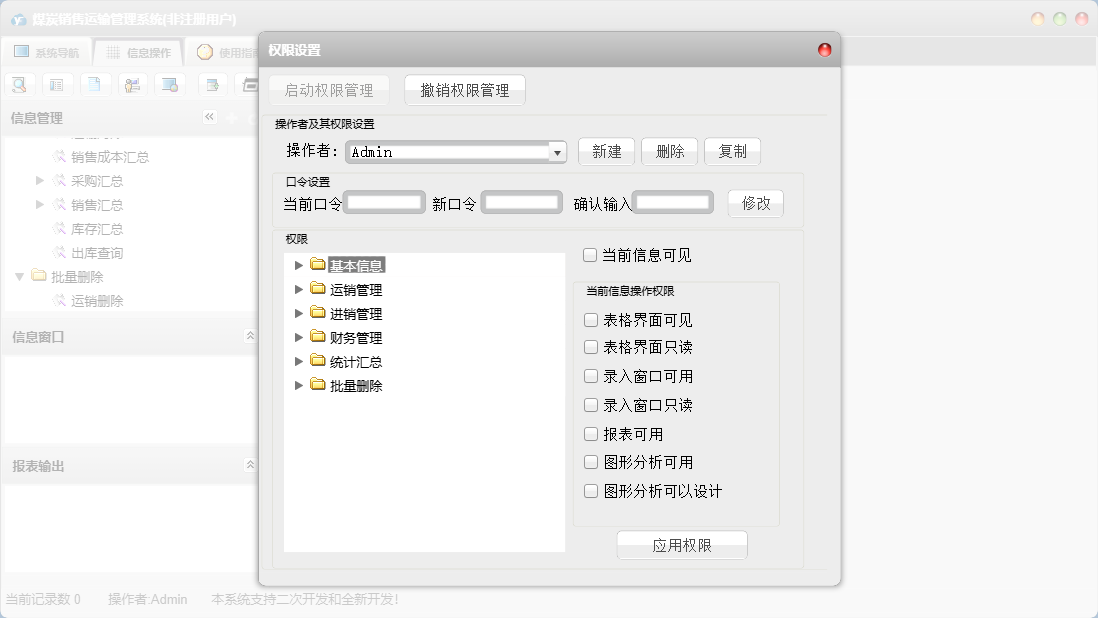Focus the 新口令 password field
Image resolution: width=1098 pixels, height=618 pixels.
pyautogui.click(x=521, y=203)
